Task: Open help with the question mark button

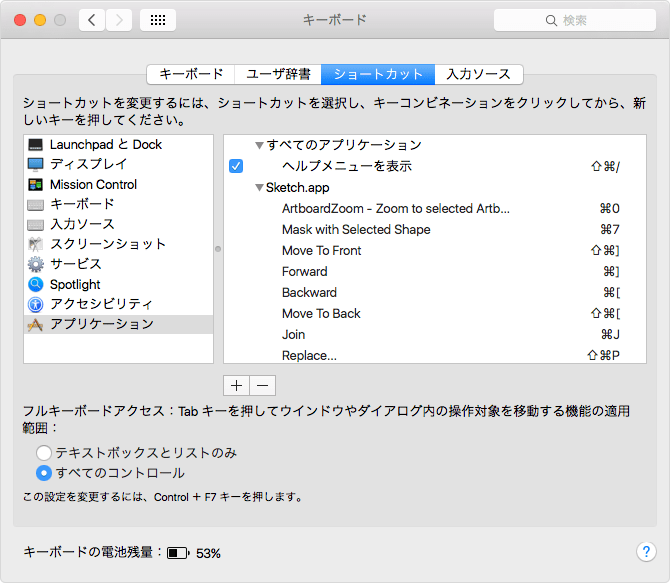Action: [645, 552]
